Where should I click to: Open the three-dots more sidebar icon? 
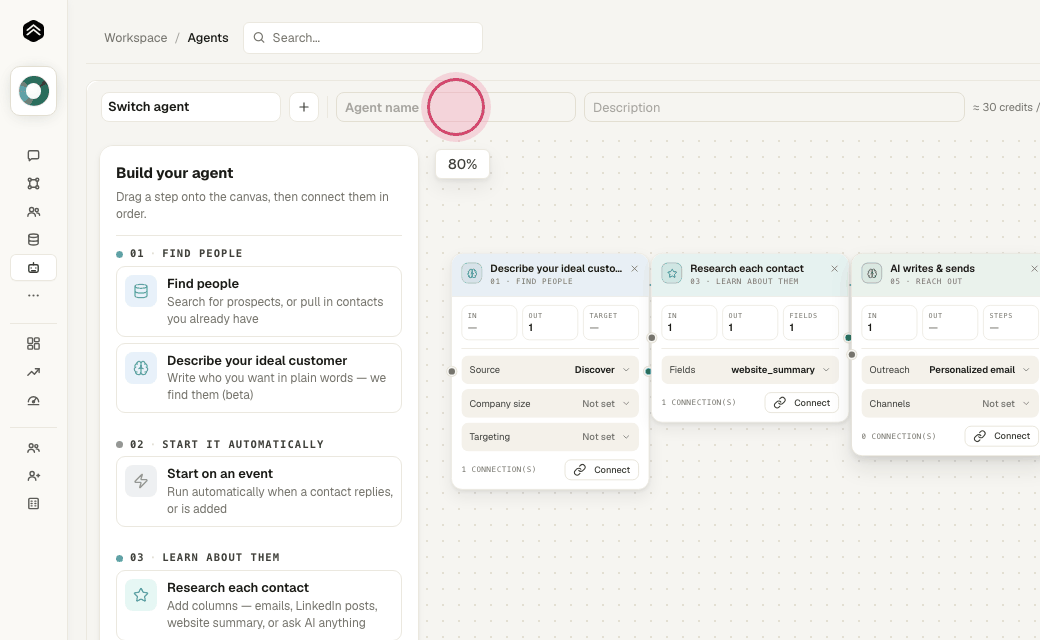pos(33,296)
